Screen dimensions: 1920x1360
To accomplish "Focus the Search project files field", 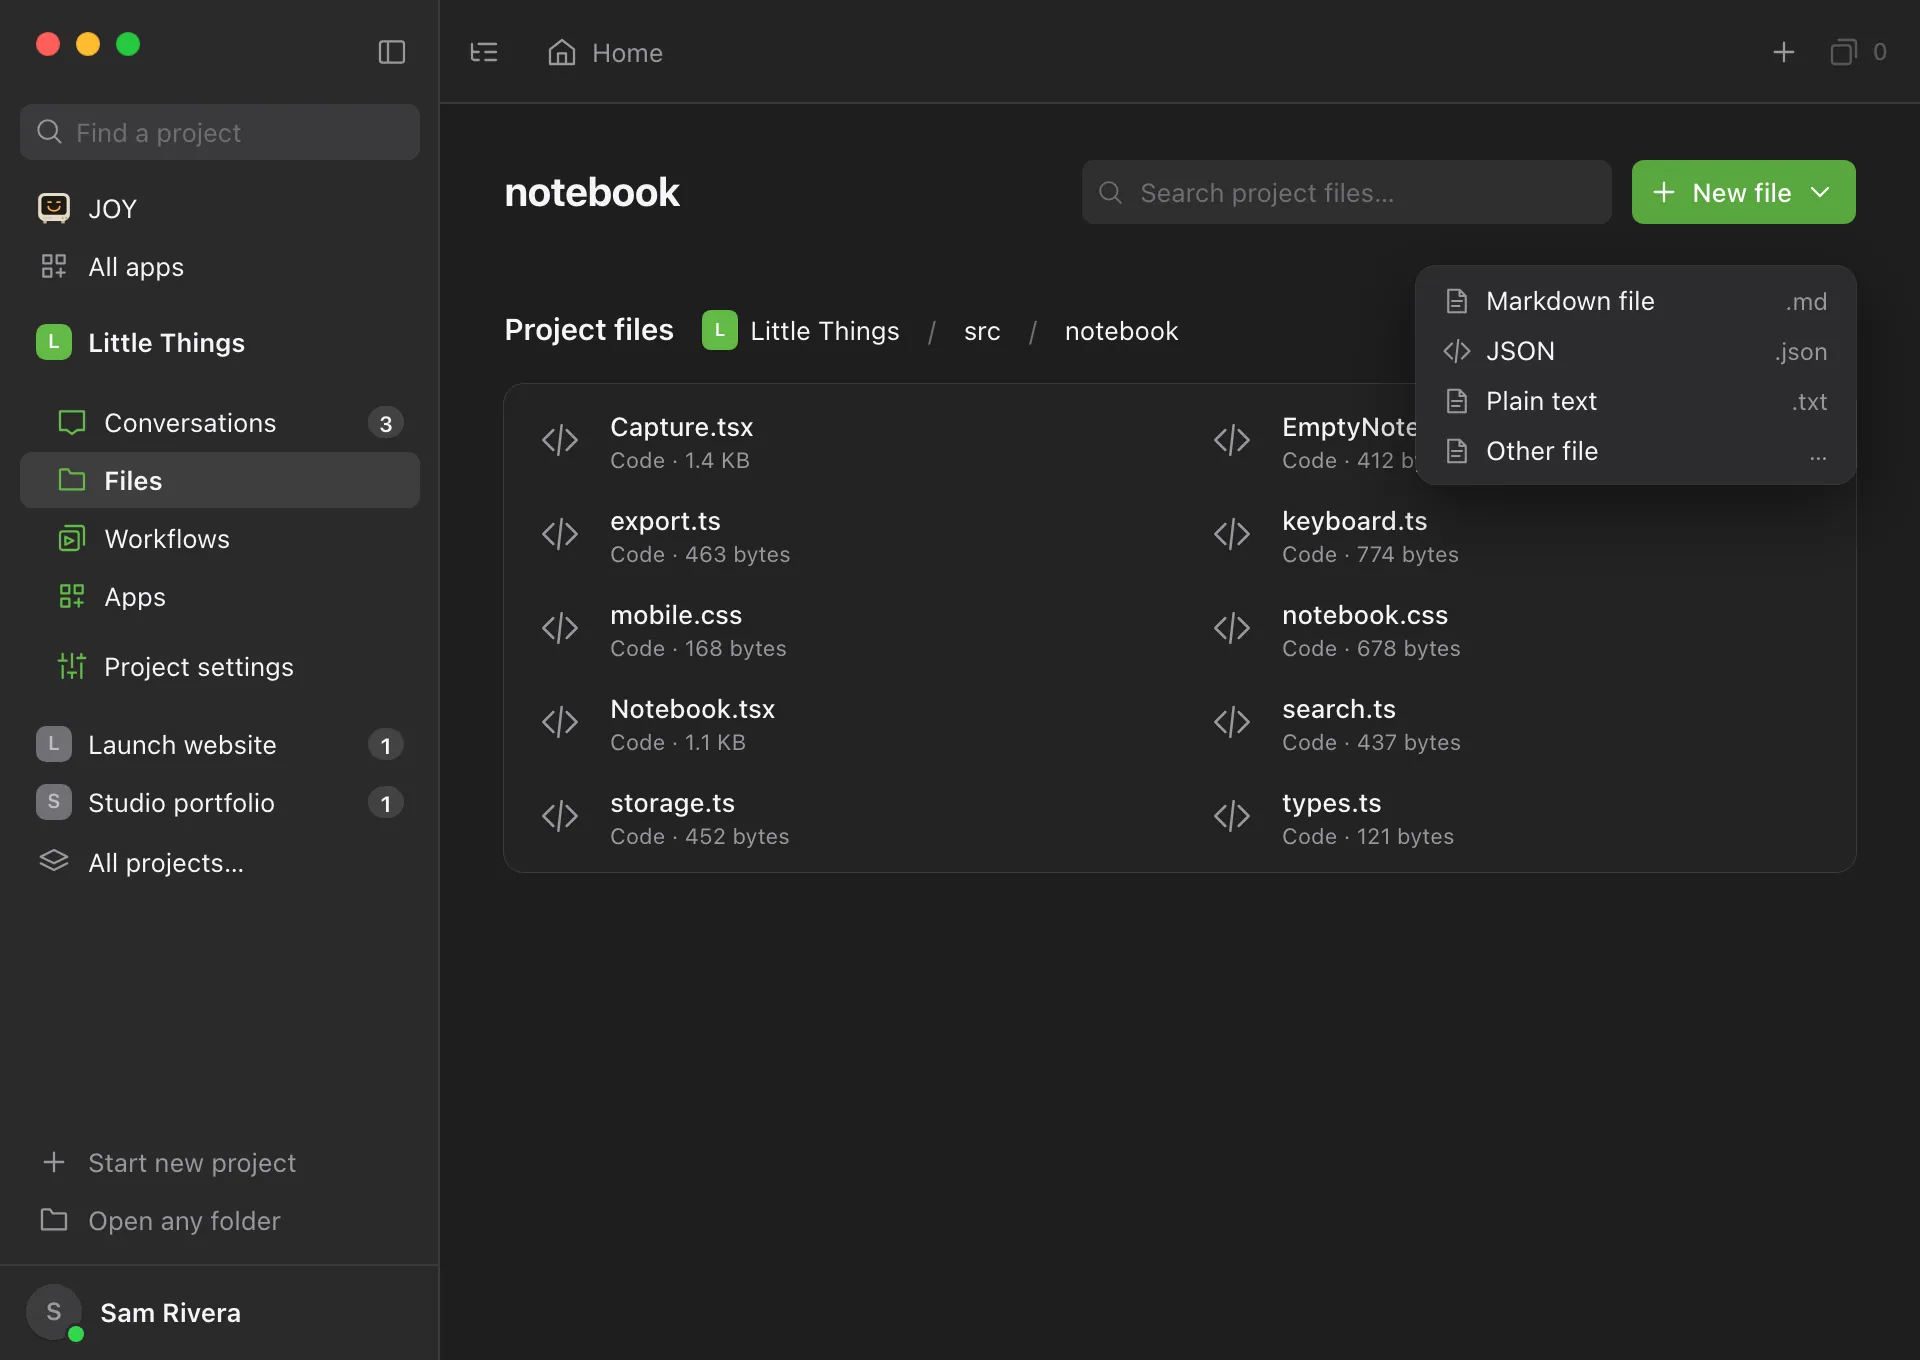I will (1346, 192).
